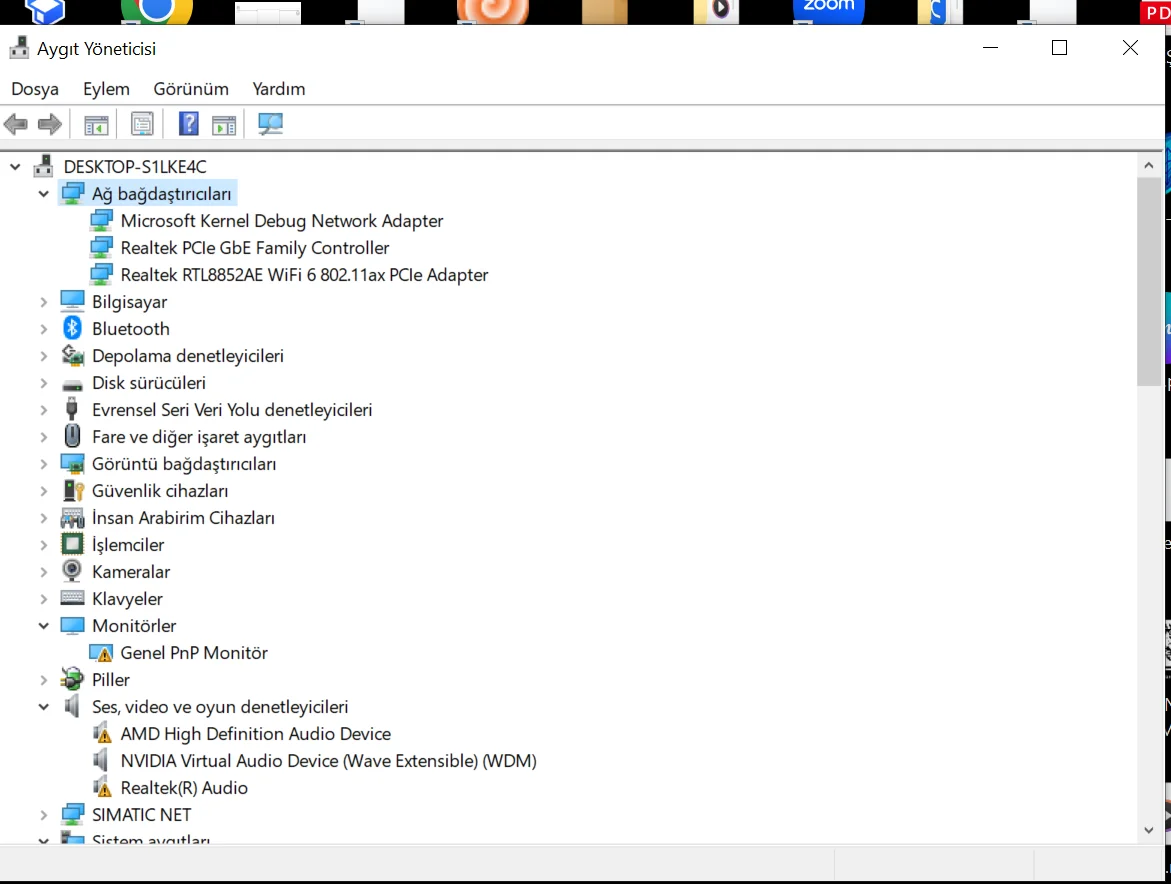The height and width of the screenshot is (884, 1171).
Task: Expand the Bilgisayar category
Action: coord(43,302)
